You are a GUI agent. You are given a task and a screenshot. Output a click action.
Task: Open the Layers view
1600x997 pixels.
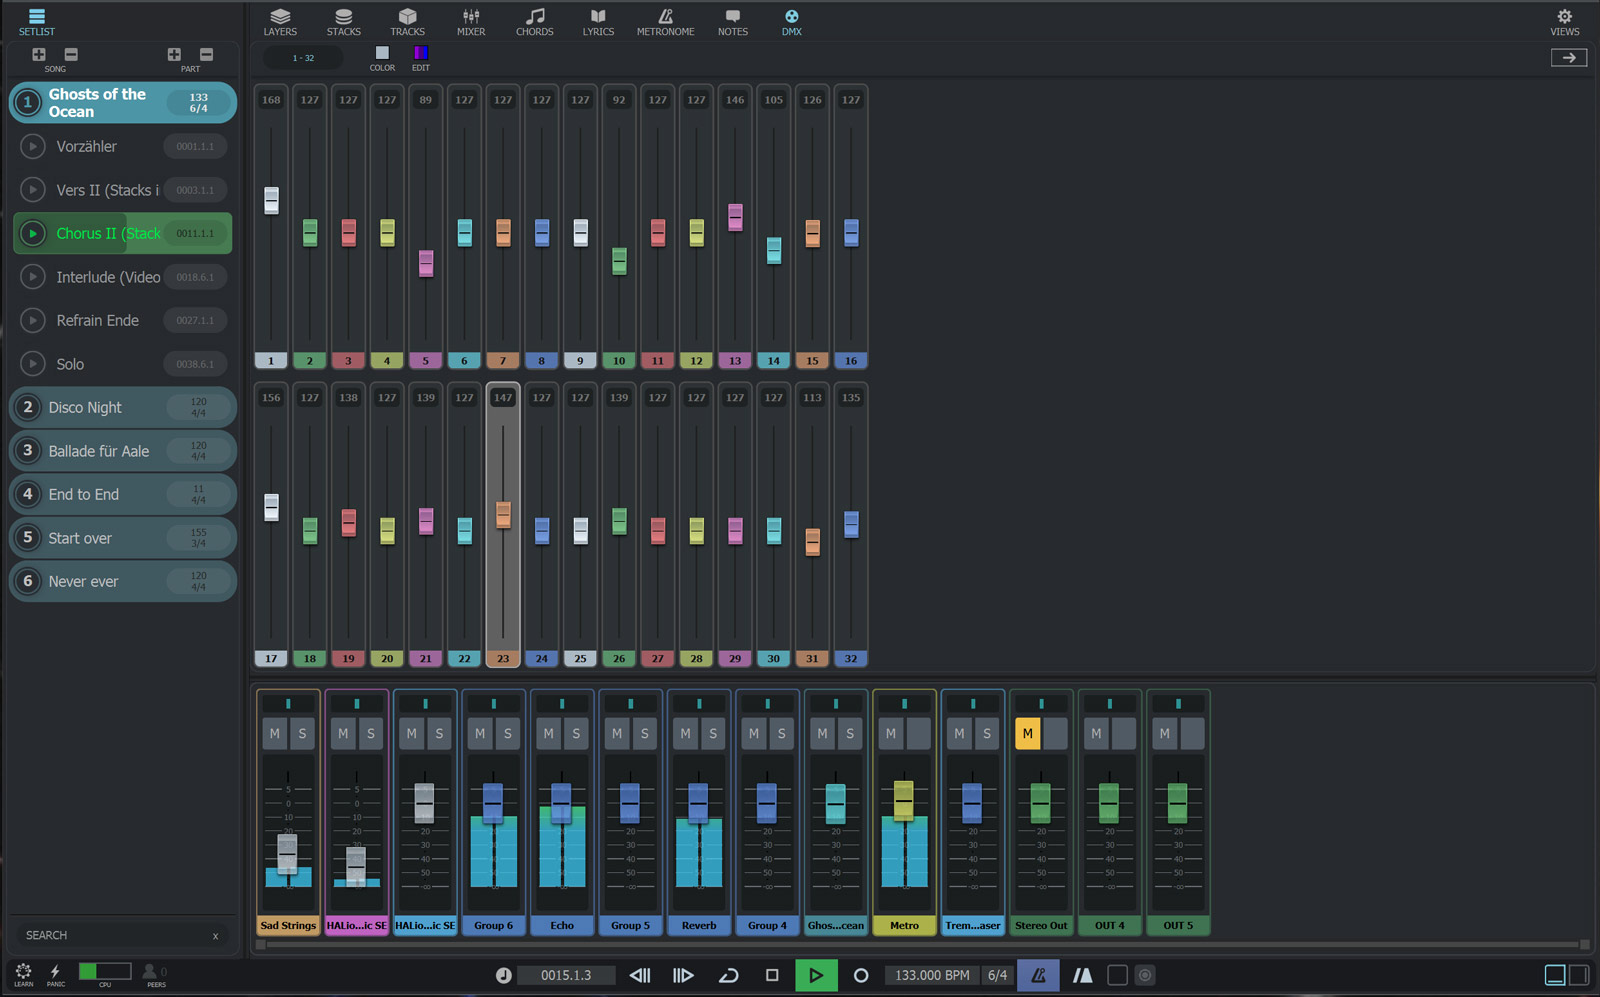(280, 22)
